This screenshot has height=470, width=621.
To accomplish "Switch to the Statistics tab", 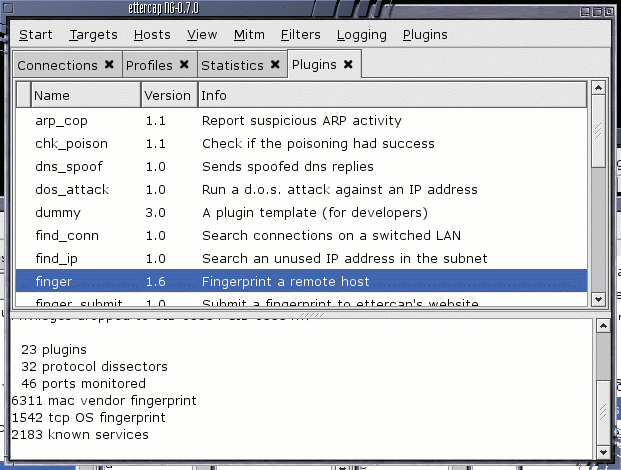I will pyautogui.click(x=232, y=65).
